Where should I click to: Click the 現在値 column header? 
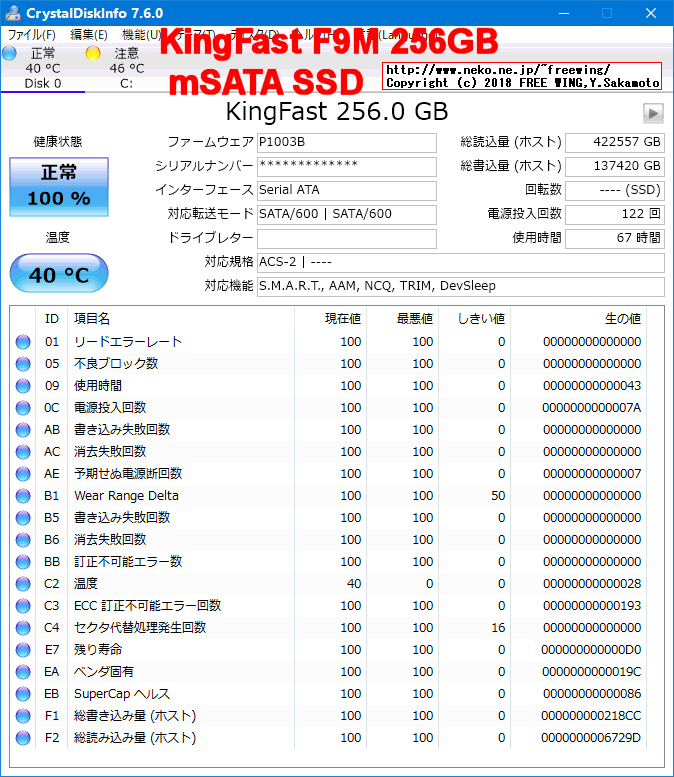pyautogui.click(x=331, y=319)
